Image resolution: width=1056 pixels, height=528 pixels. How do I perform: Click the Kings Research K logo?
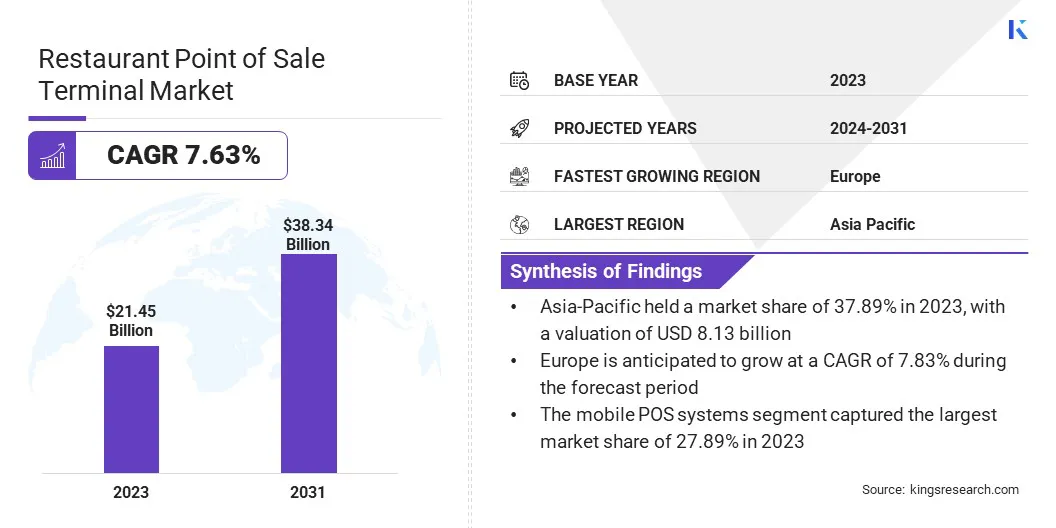coord(1018,29)
